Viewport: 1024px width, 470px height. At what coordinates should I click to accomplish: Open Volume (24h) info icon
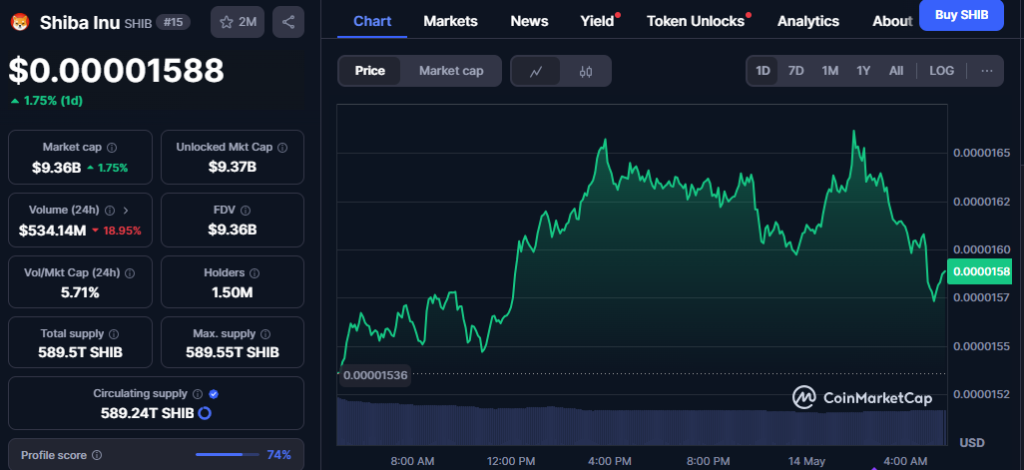pos(110,210)
